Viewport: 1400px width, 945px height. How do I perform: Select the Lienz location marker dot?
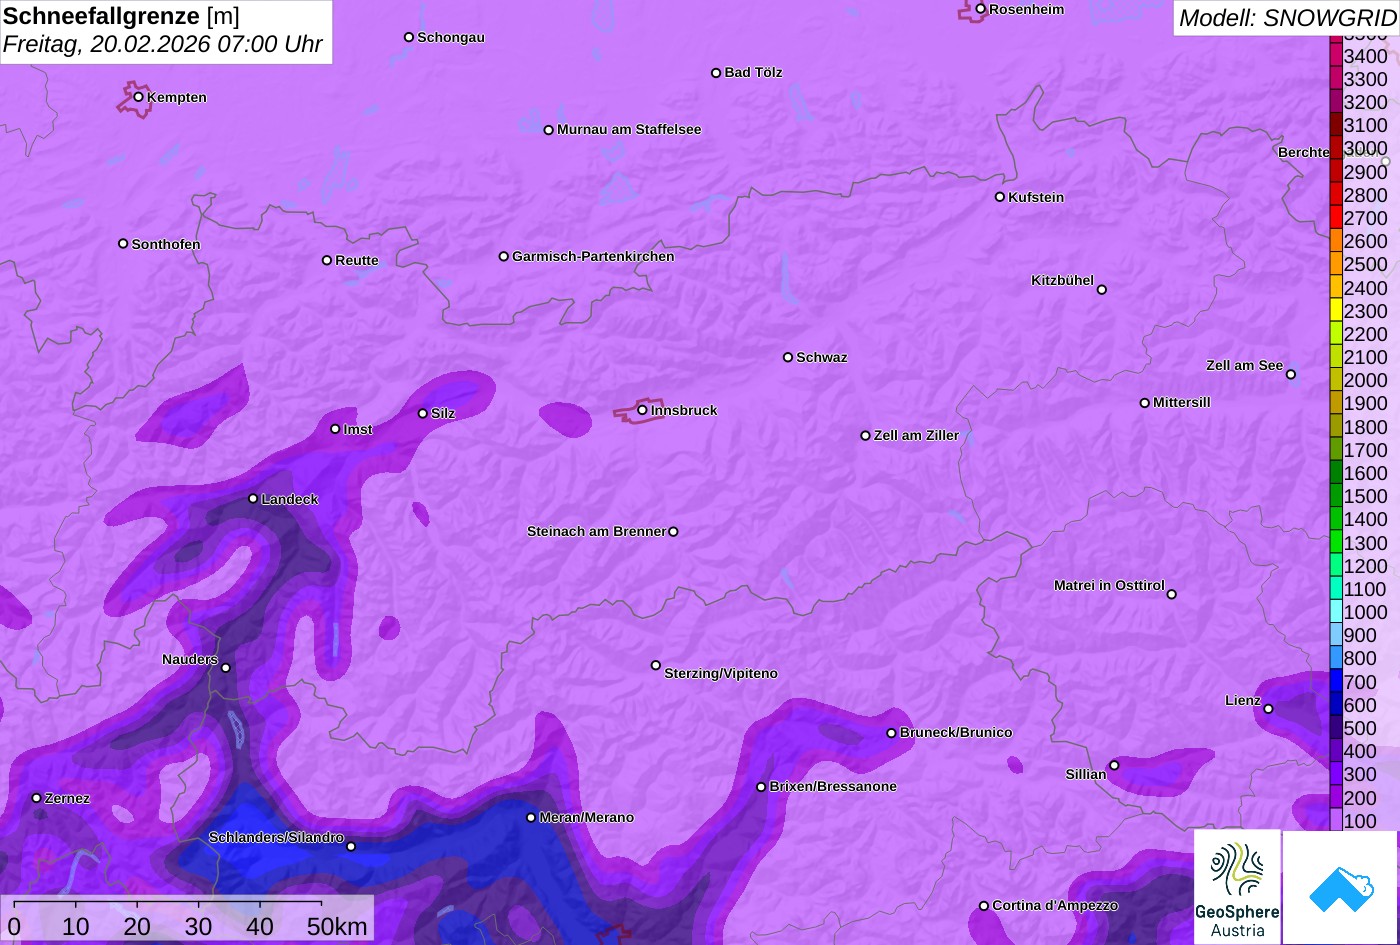click(x=1268, y=709)
